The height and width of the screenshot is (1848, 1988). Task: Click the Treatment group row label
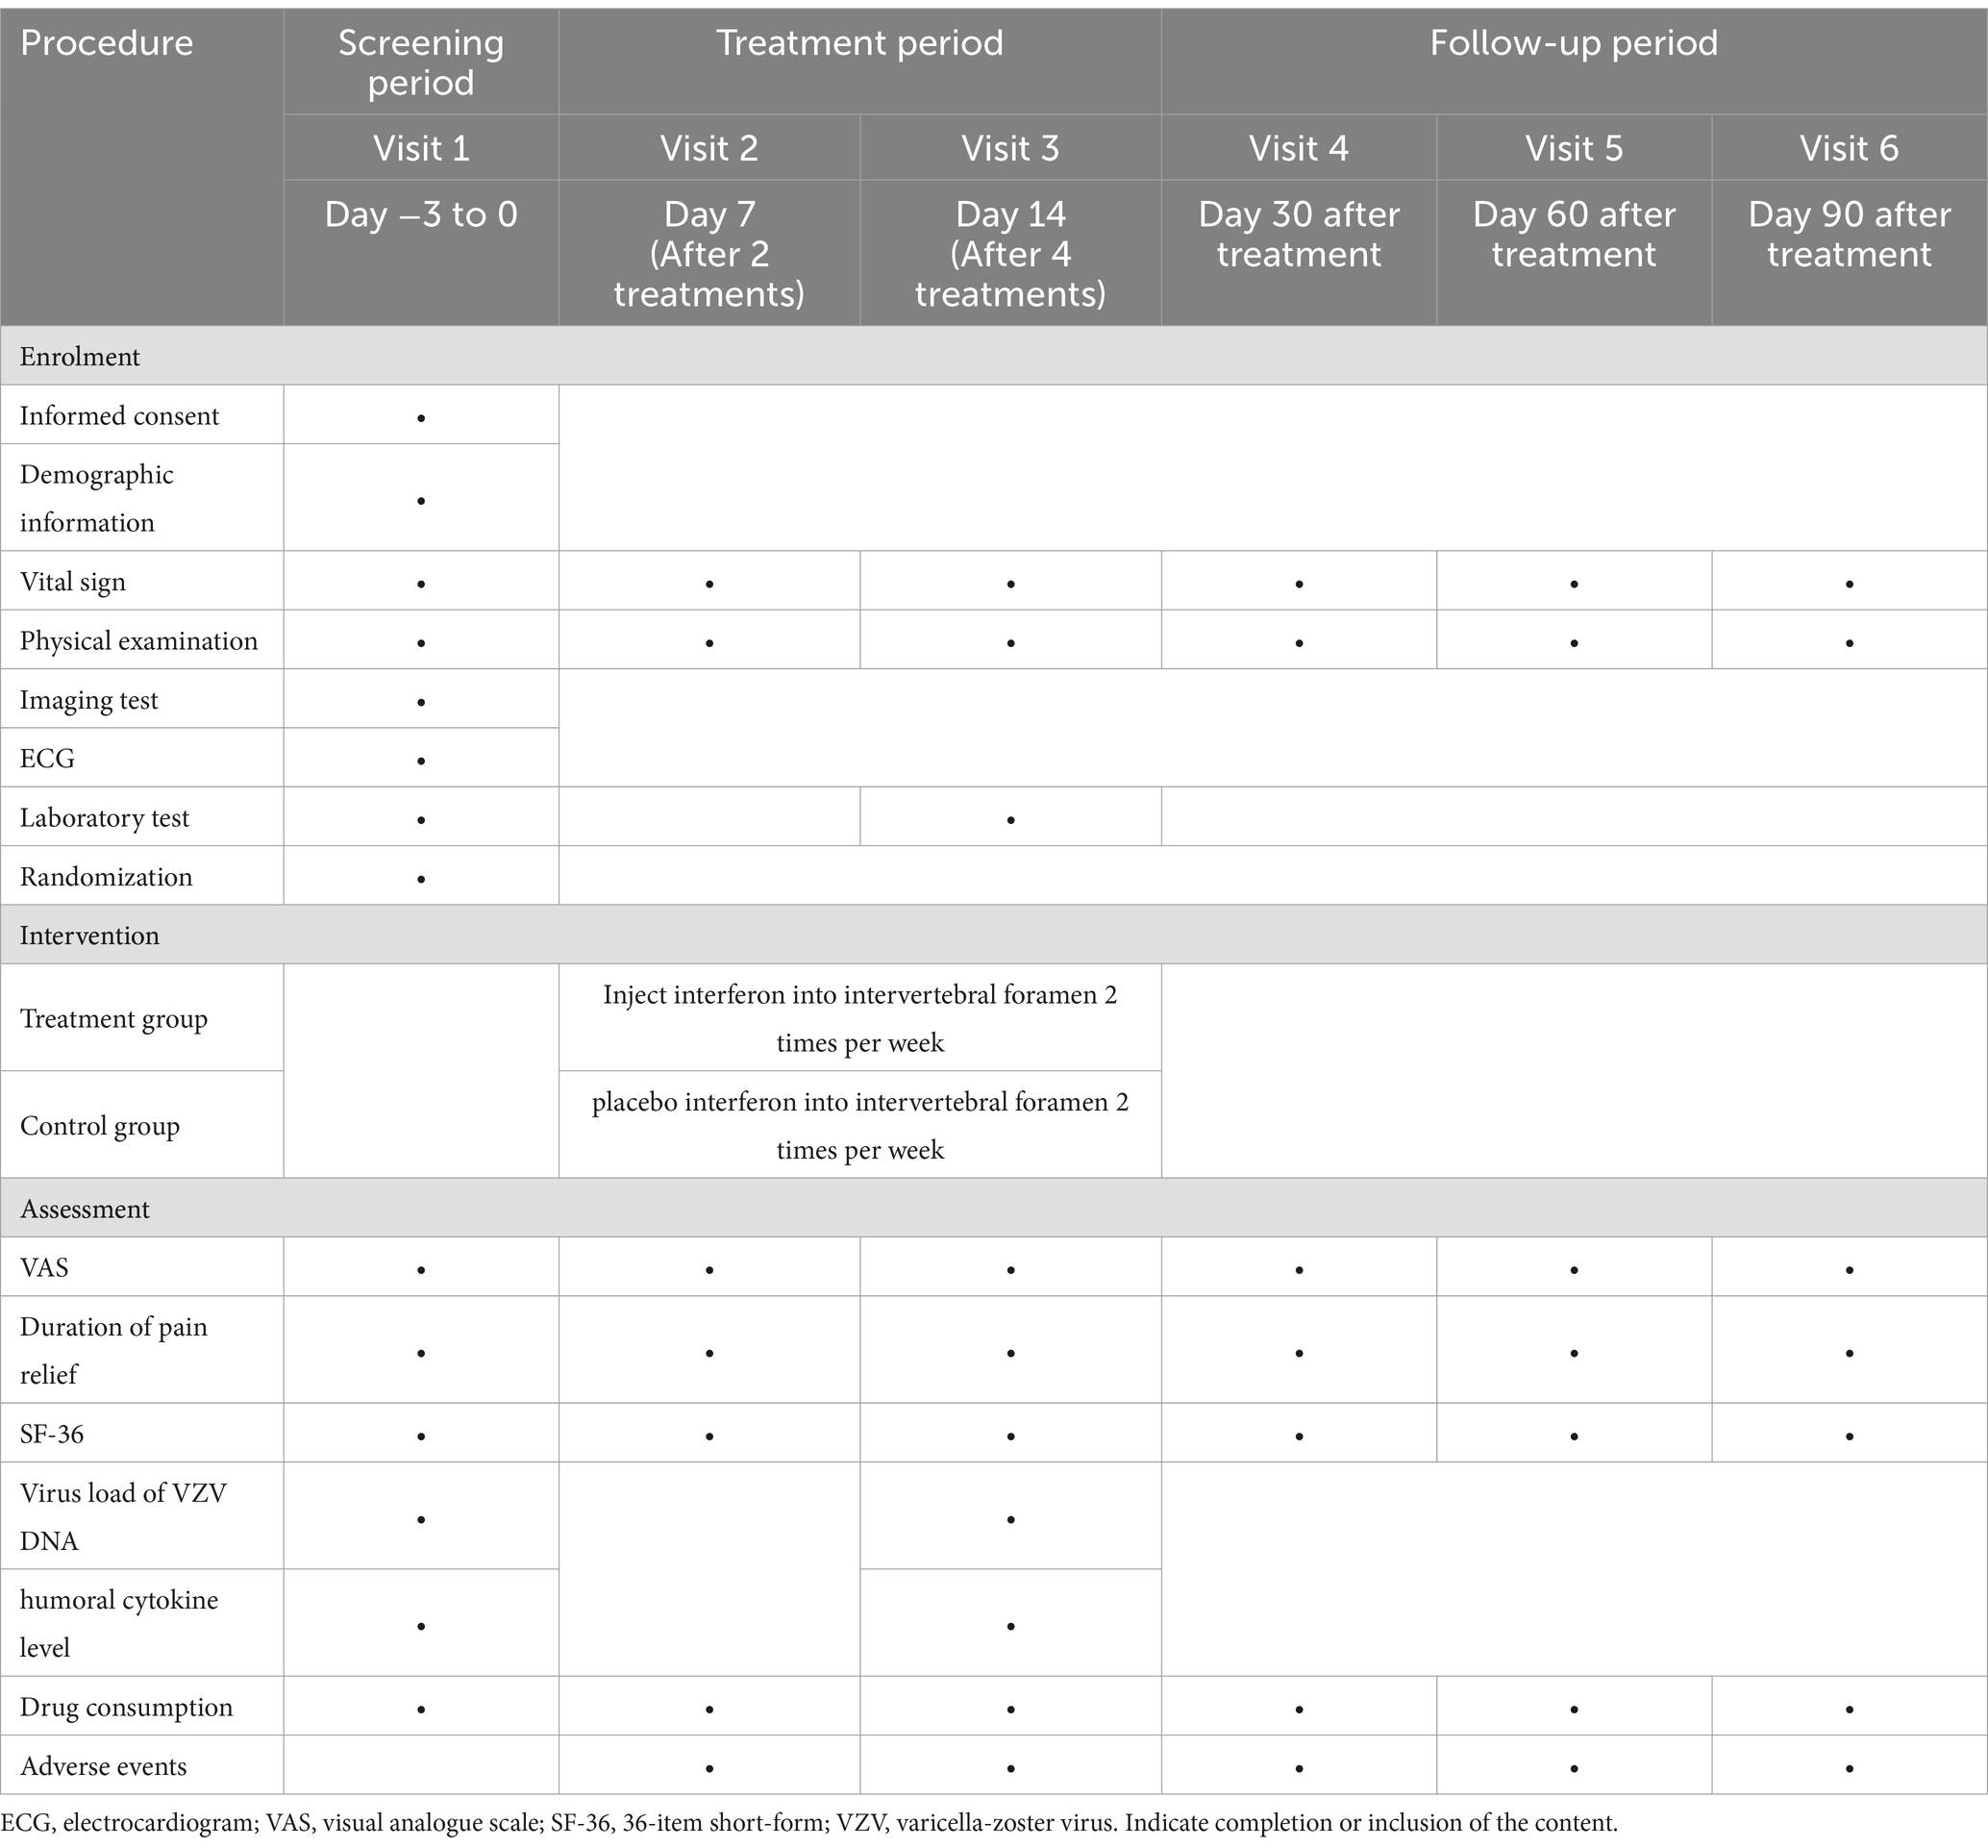tap(114, 1019)
